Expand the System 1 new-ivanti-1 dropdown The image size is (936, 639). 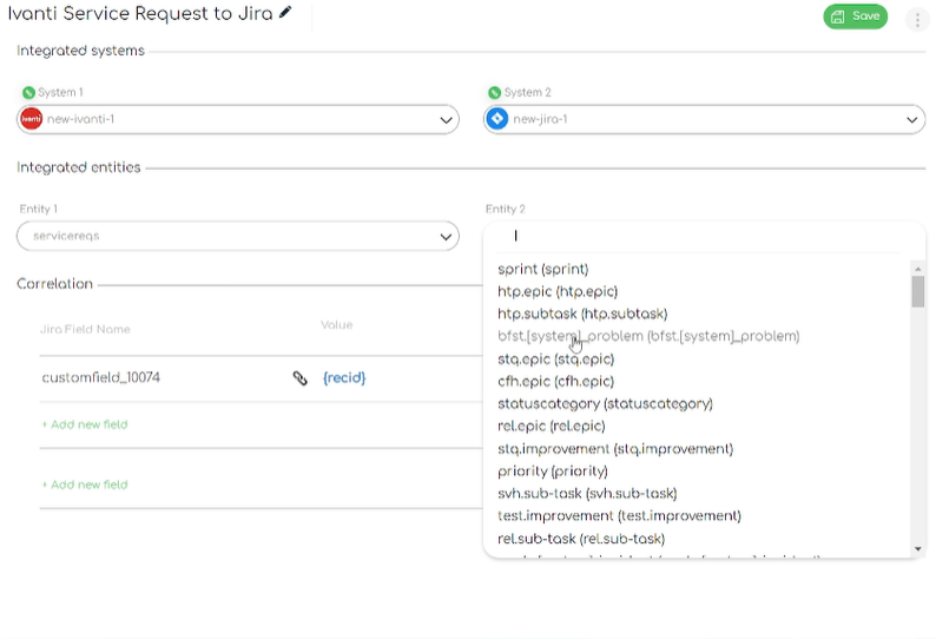[446, 119]
